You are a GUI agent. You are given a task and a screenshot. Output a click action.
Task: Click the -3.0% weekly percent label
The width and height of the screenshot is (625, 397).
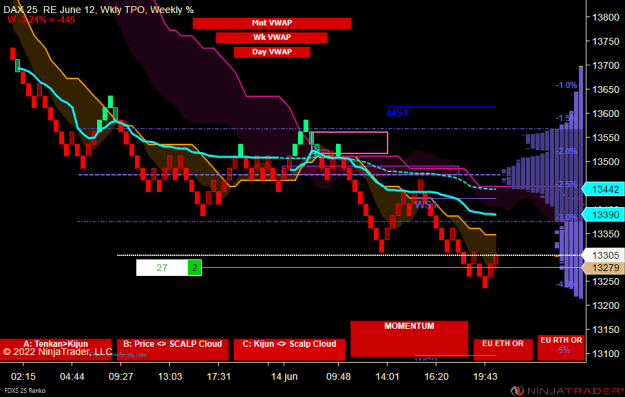566,217
